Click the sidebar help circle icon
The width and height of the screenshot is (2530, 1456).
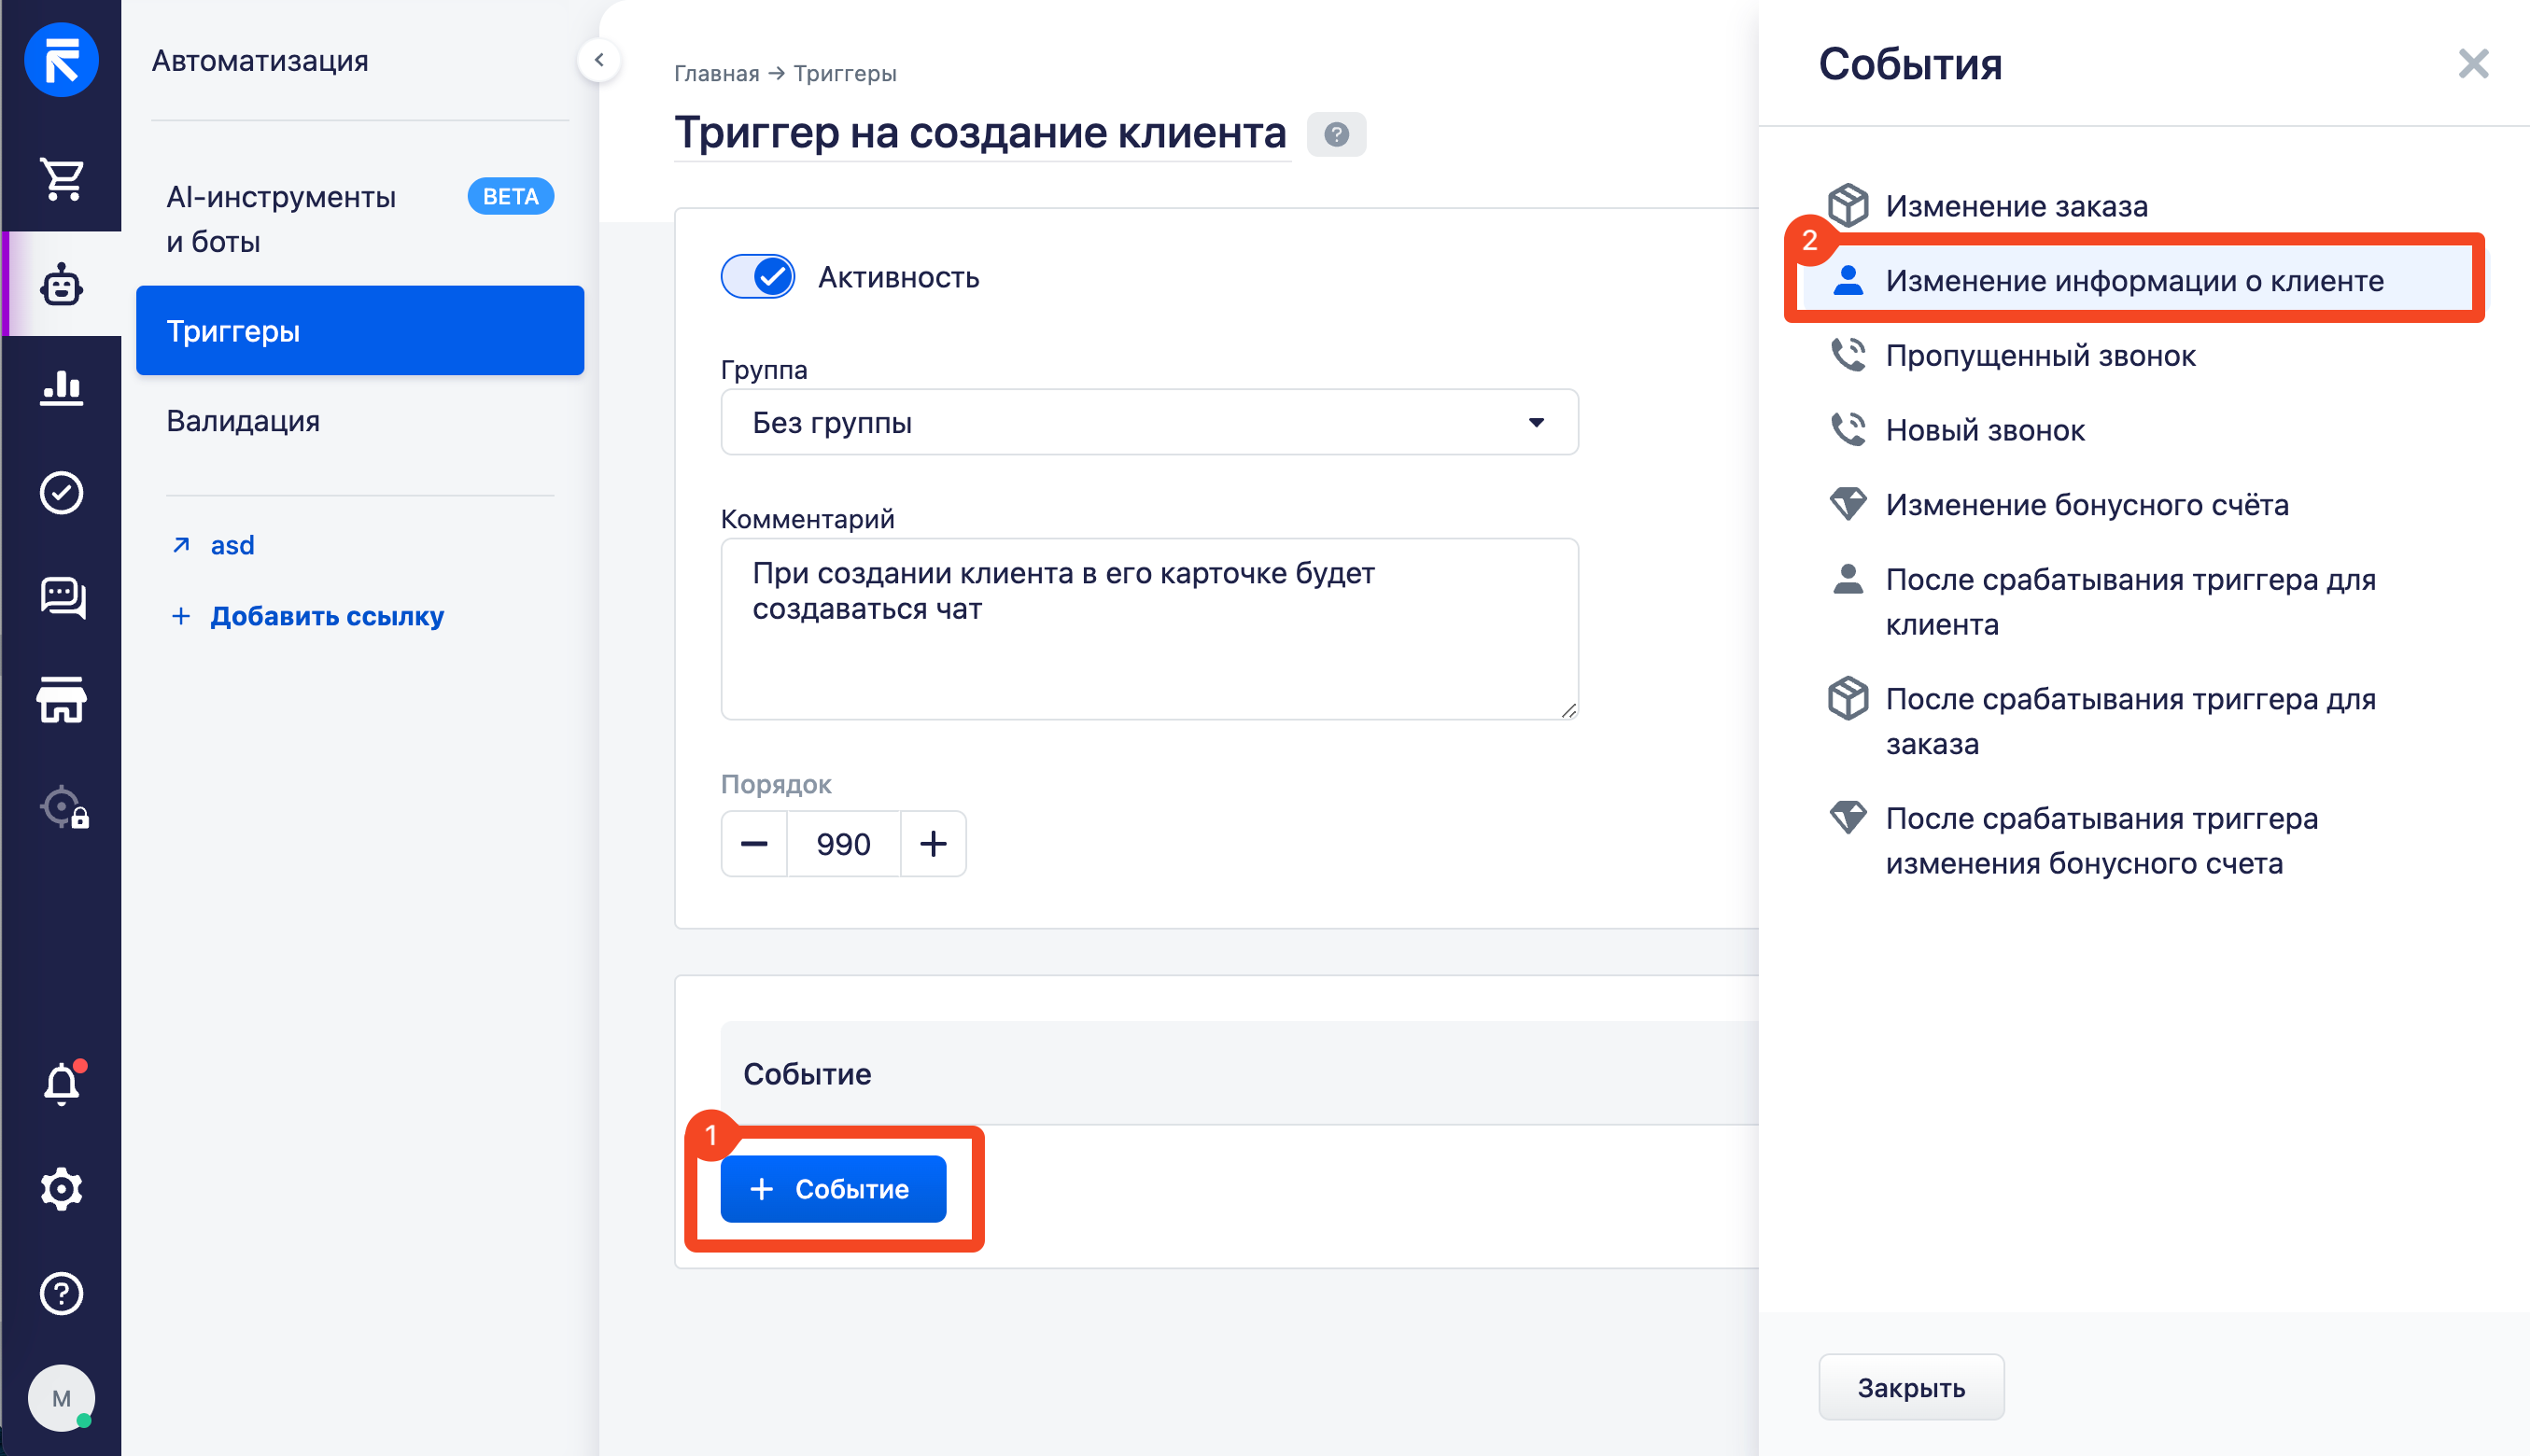pos(61,1293)
